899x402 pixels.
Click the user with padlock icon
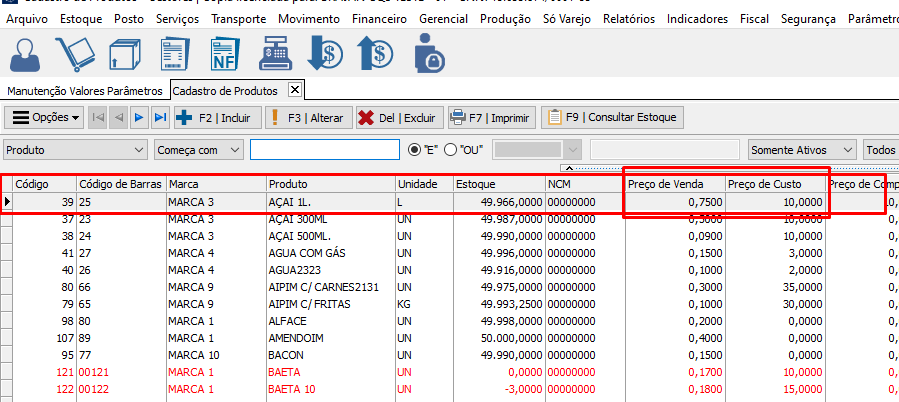[431, 53]
